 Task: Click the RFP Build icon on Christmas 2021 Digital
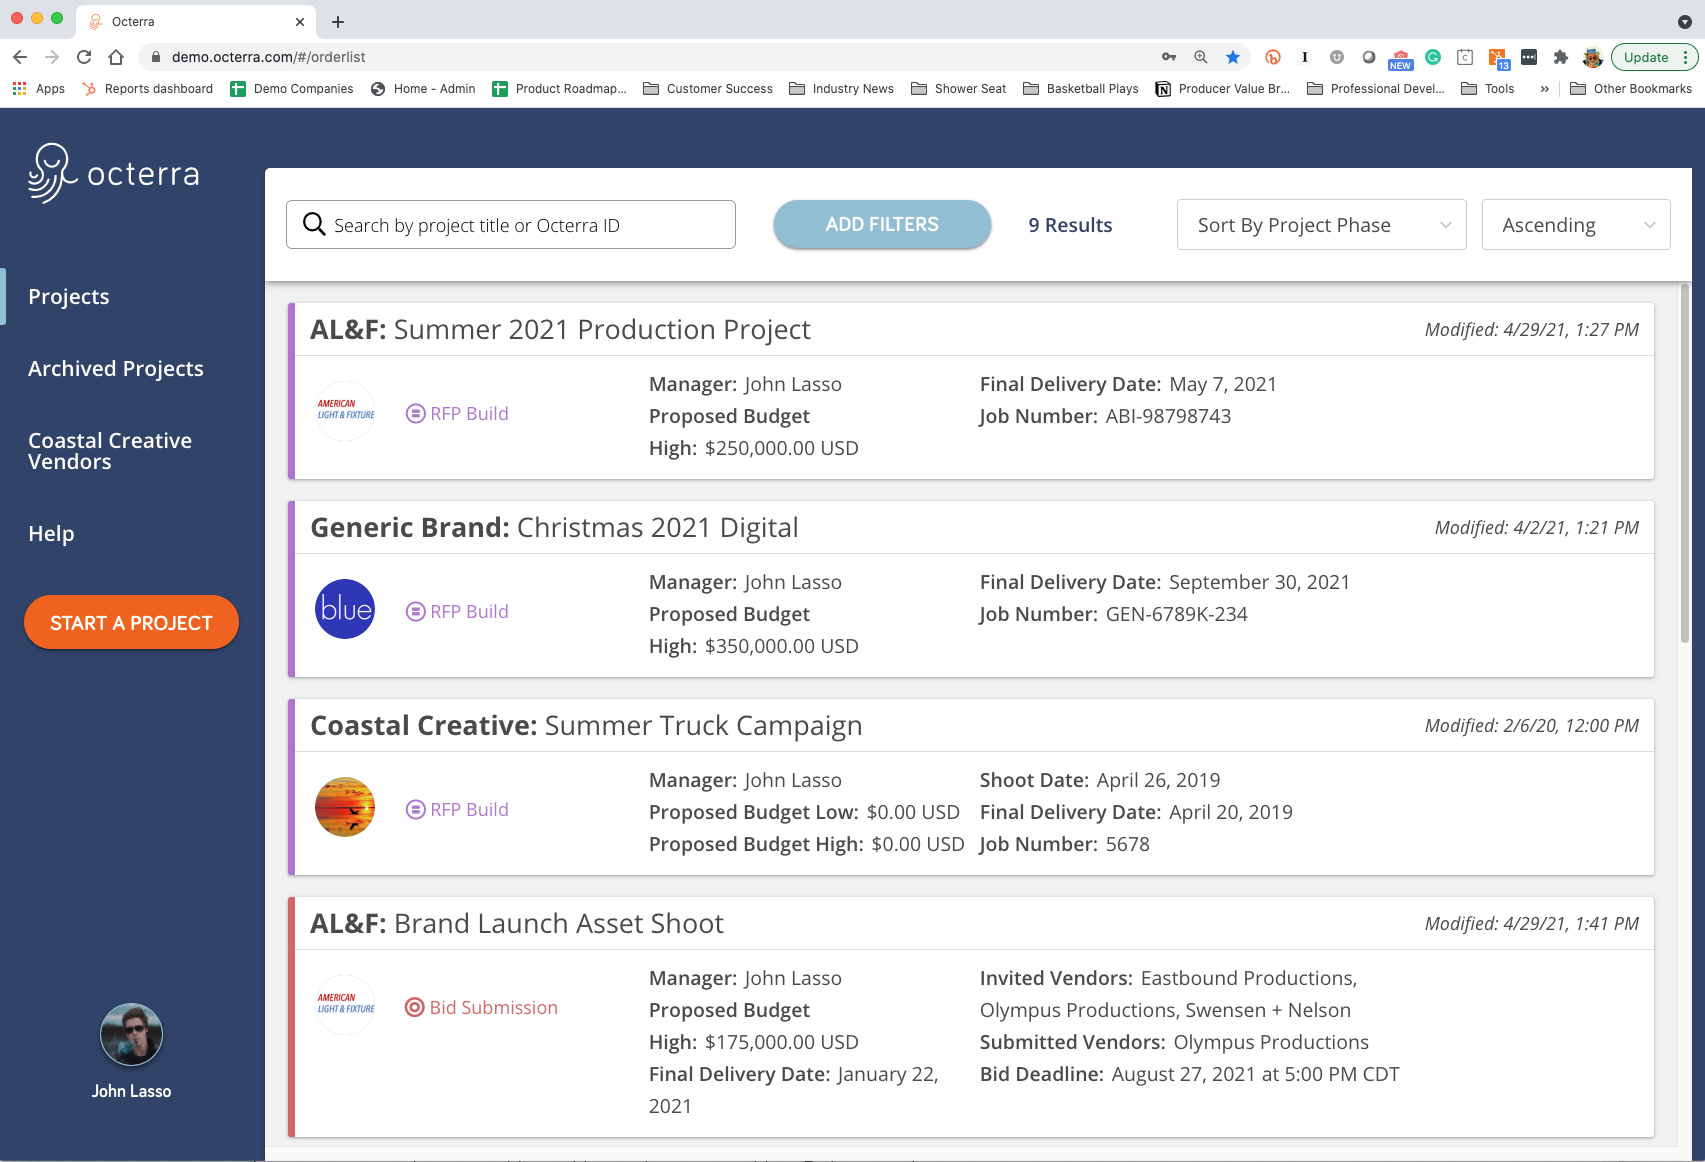point(414,611)
